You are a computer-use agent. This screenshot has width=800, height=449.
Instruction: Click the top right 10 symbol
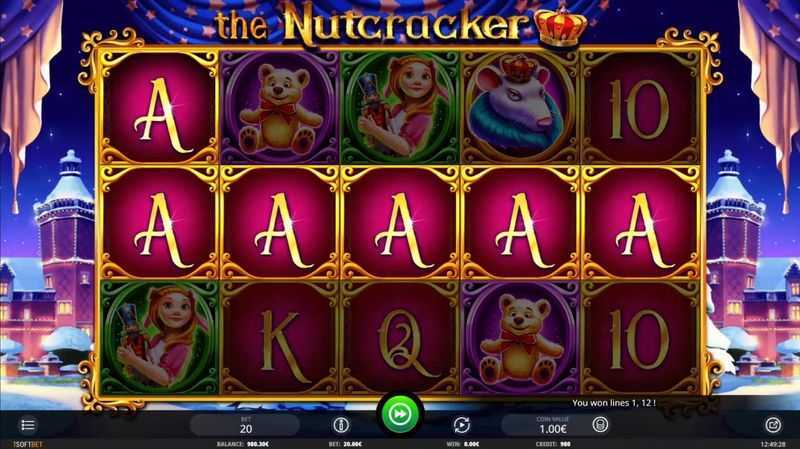click(640, 107)
